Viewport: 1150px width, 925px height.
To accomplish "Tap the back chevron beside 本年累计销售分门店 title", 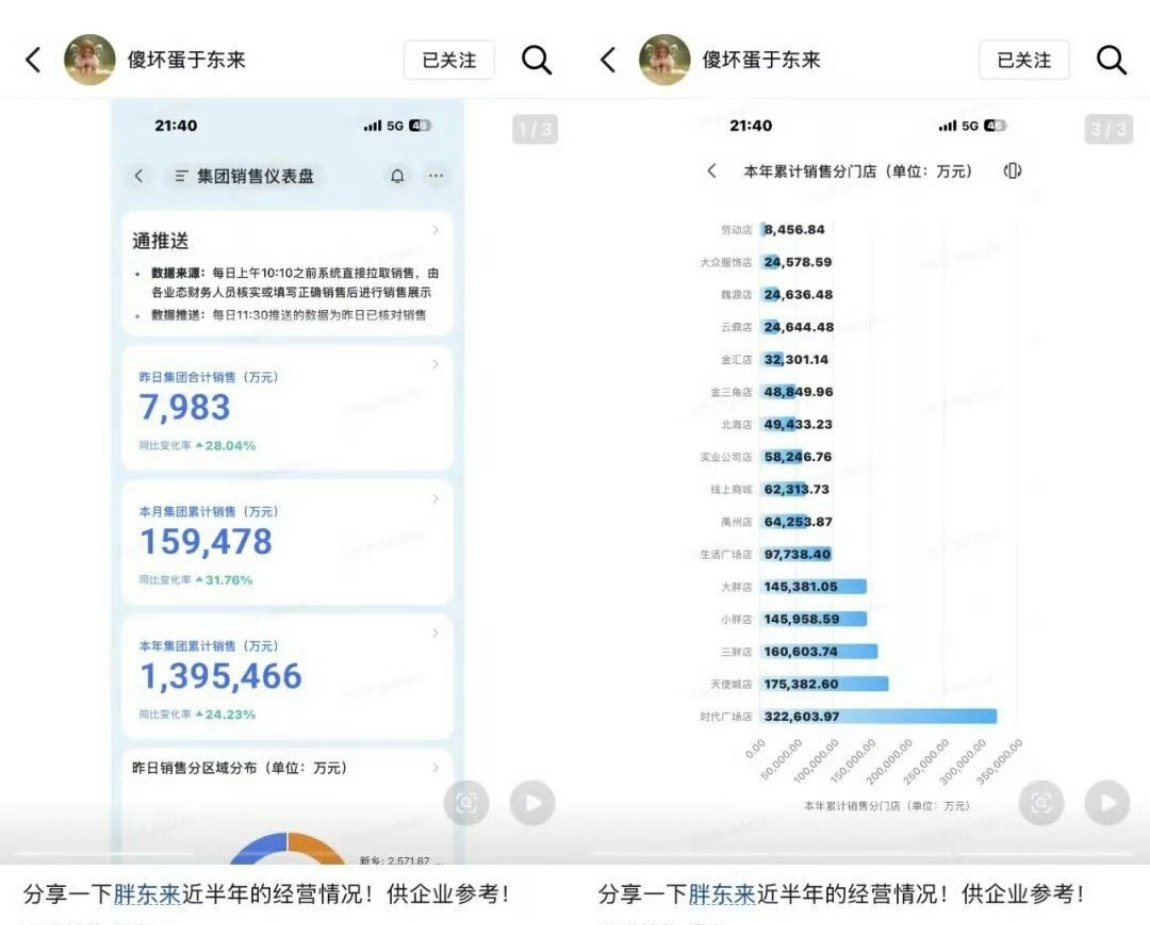I will coord(711,171).
